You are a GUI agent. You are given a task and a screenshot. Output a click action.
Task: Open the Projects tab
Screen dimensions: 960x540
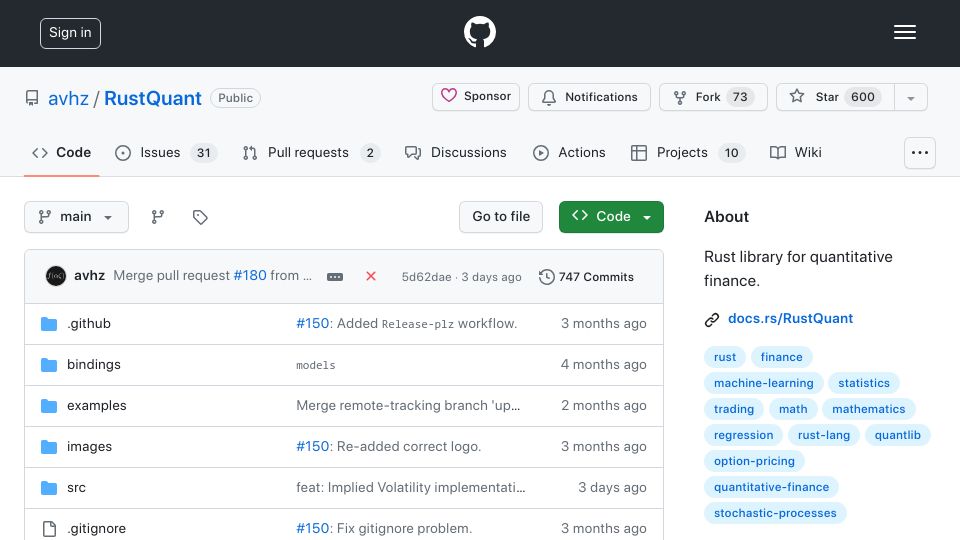click(x=687, y=152)
